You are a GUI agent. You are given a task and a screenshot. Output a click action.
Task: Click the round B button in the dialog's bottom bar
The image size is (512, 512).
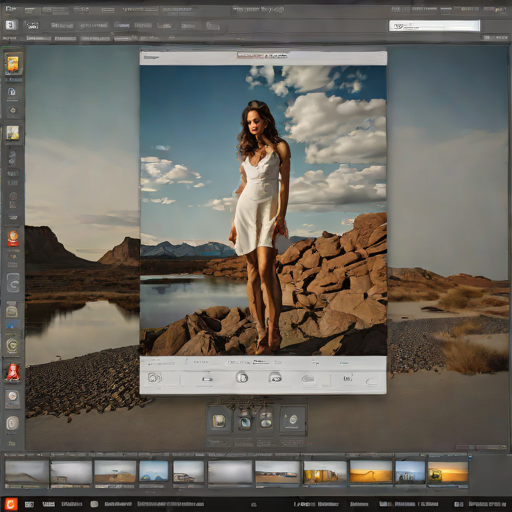[x=242, y=377]
